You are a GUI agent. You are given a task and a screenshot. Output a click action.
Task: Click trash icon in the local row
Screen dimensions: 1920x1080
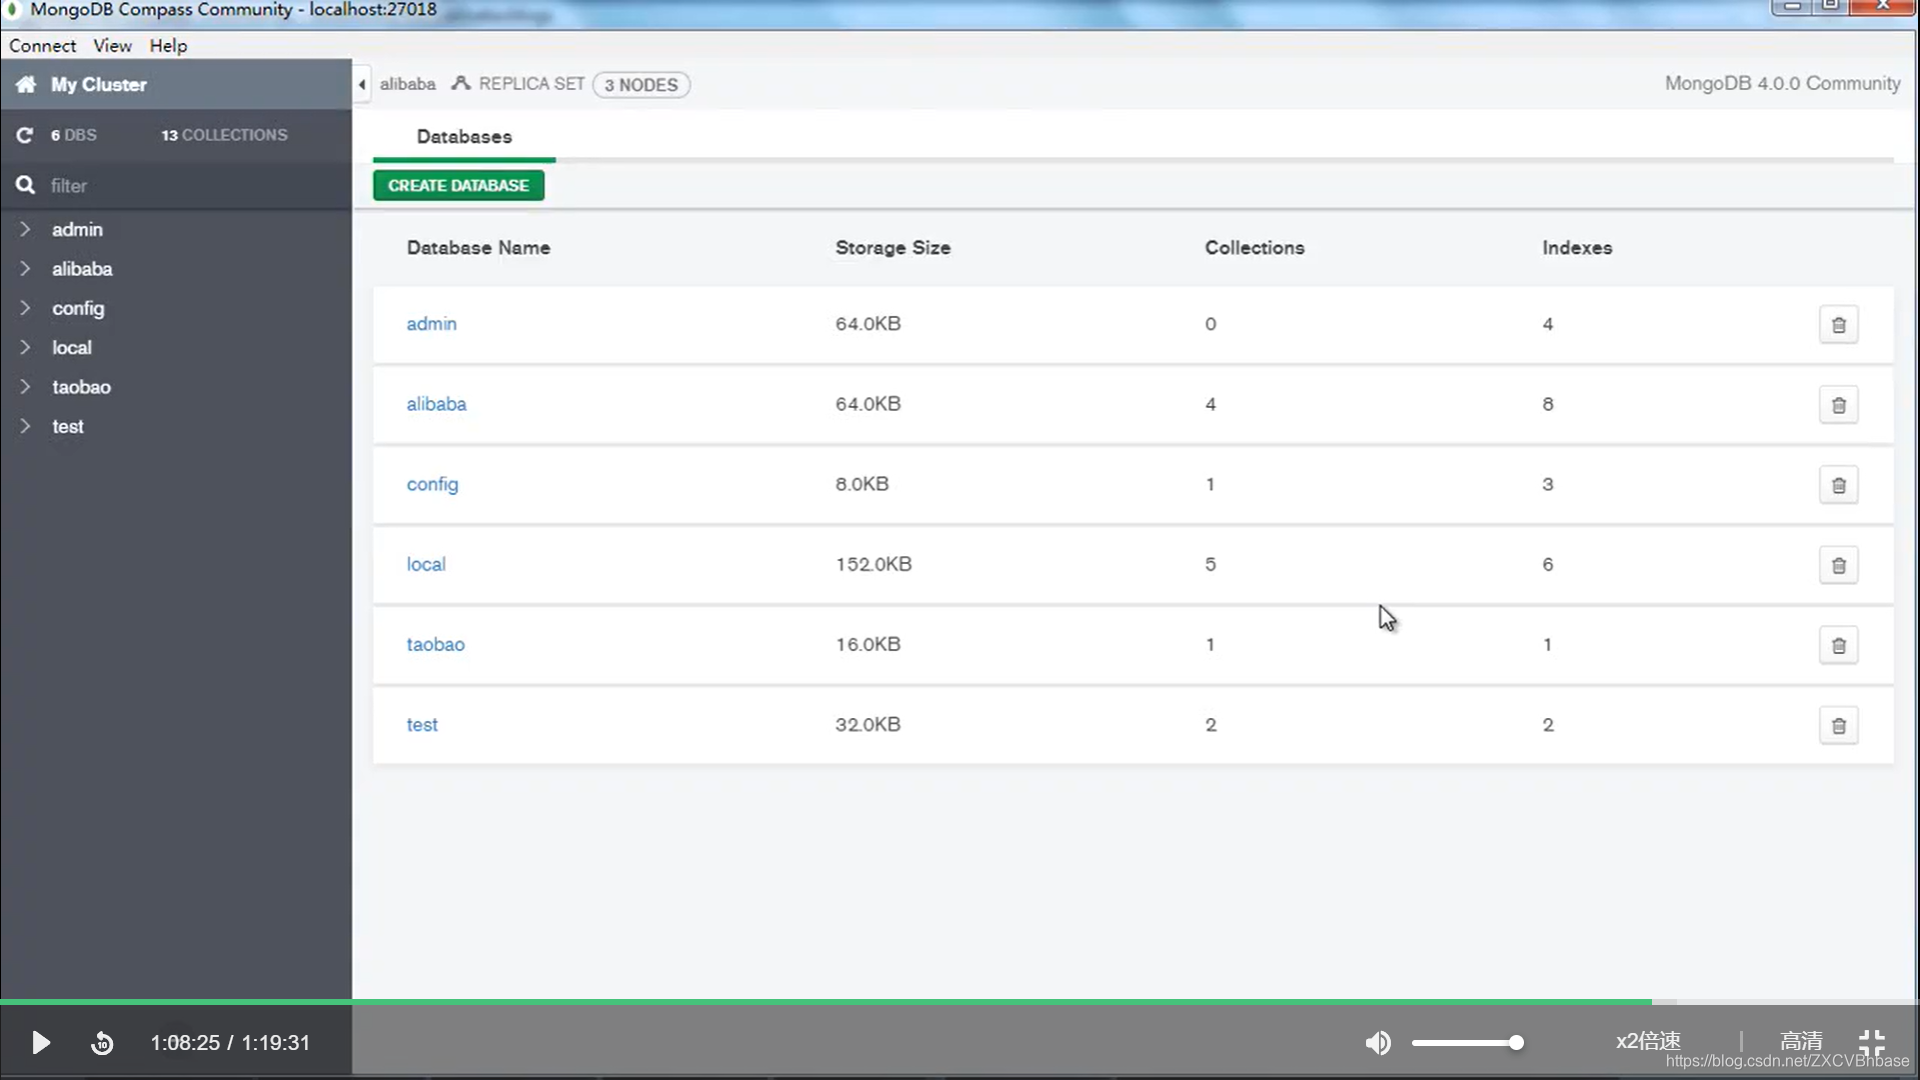pyautogui.click(x=1838, y=565)
